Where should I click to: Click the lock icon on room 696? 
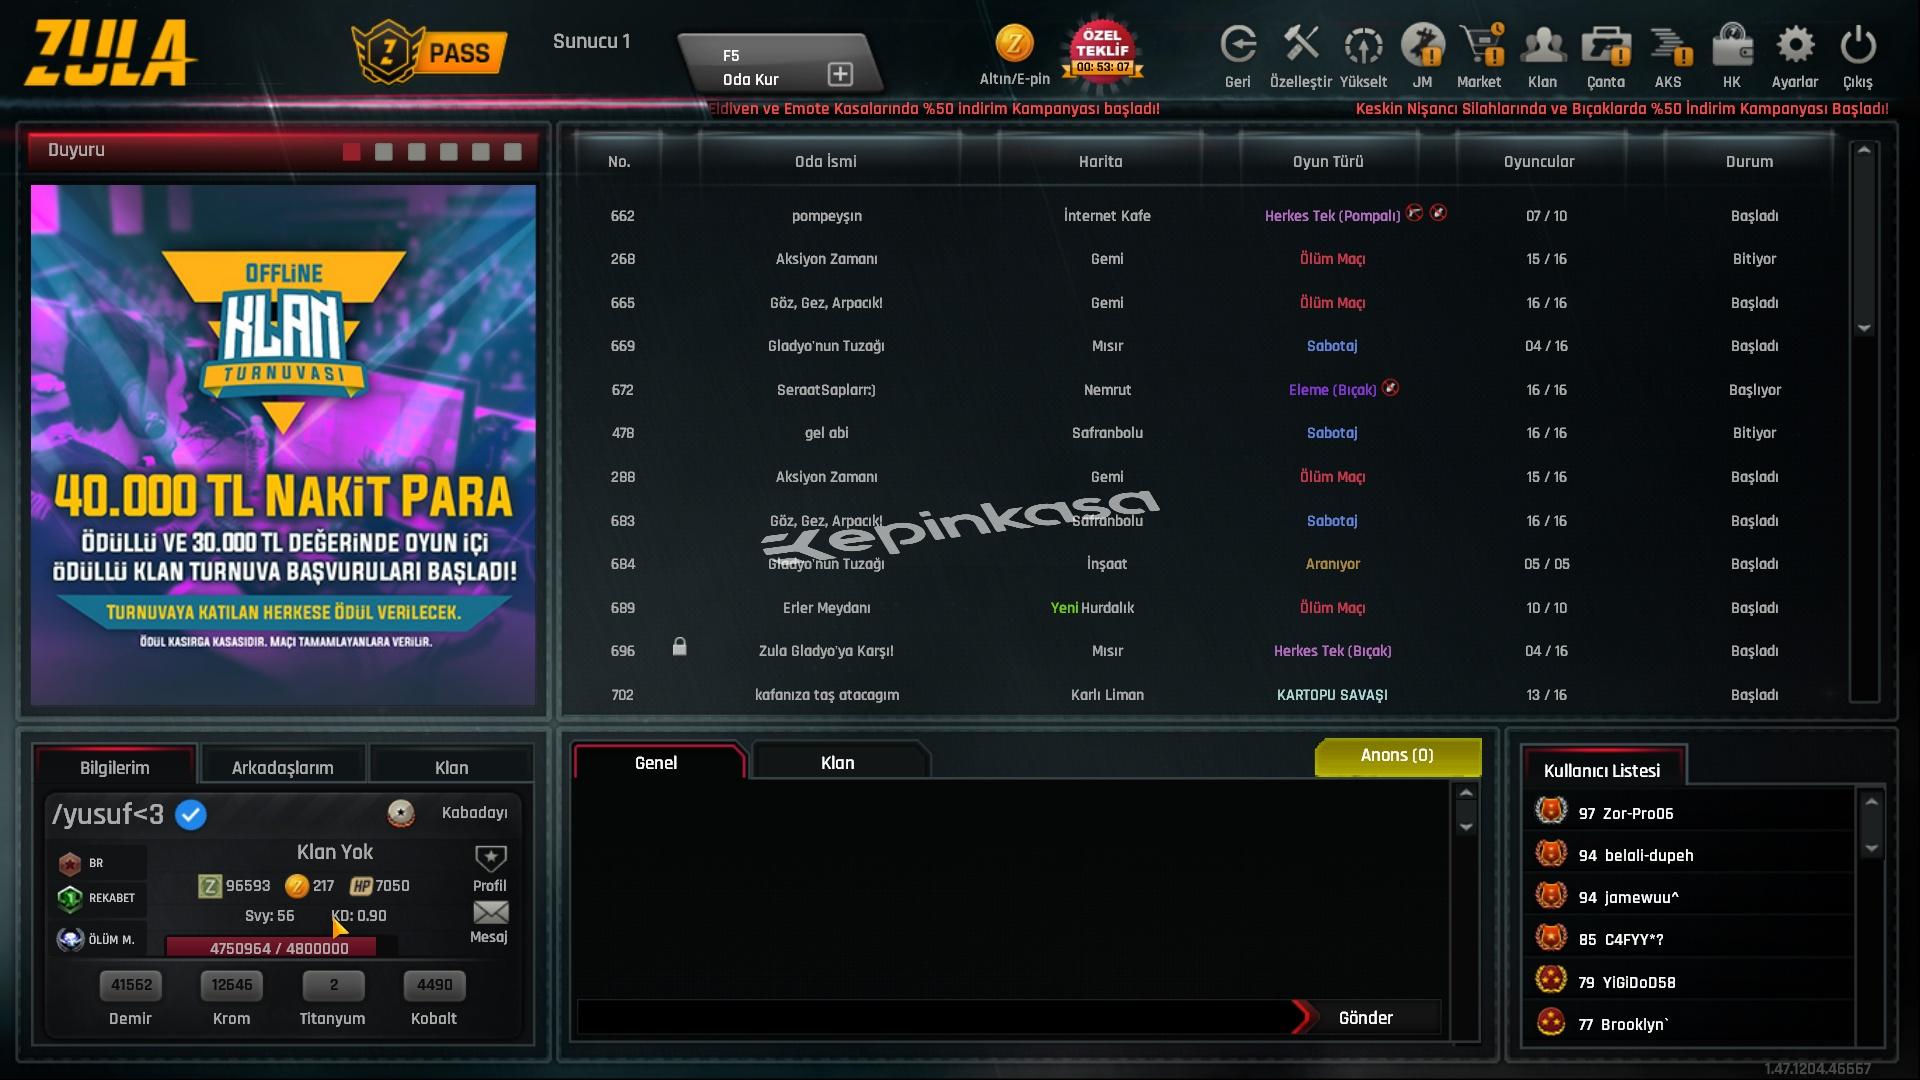point(679,647)
